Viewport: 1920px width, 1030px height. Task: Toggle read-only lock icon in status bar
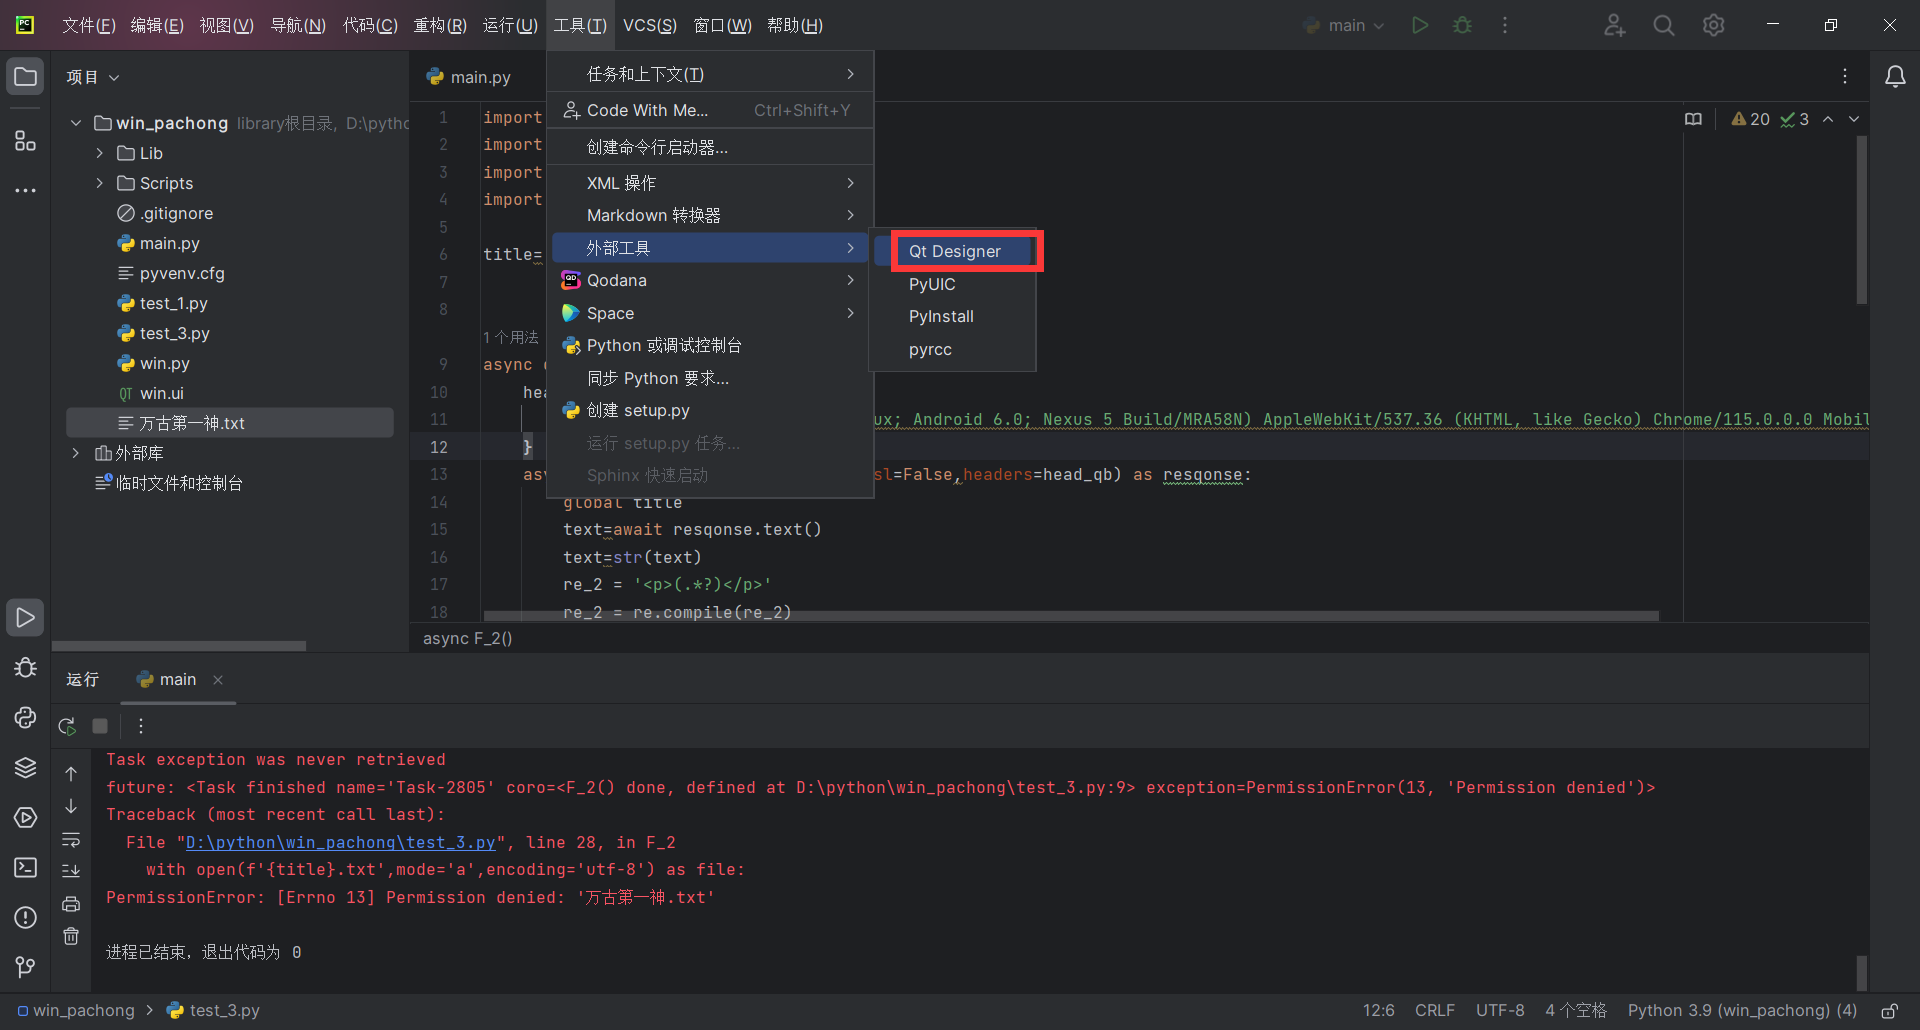click(1889, 1011)
